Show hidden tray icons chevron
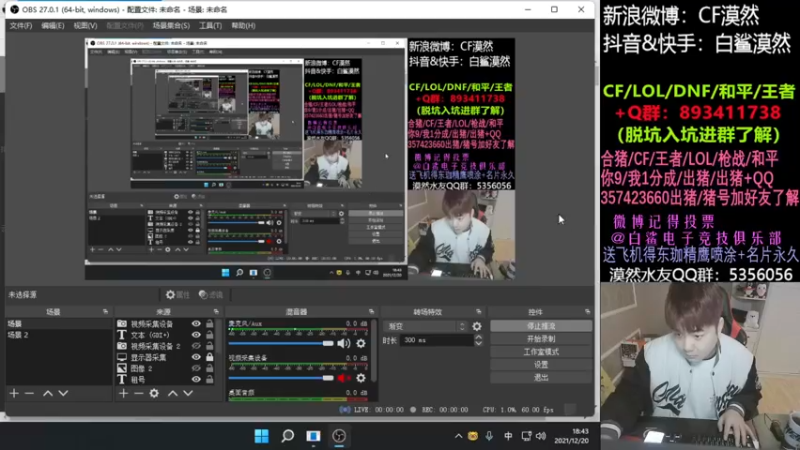 pos(458,436)
